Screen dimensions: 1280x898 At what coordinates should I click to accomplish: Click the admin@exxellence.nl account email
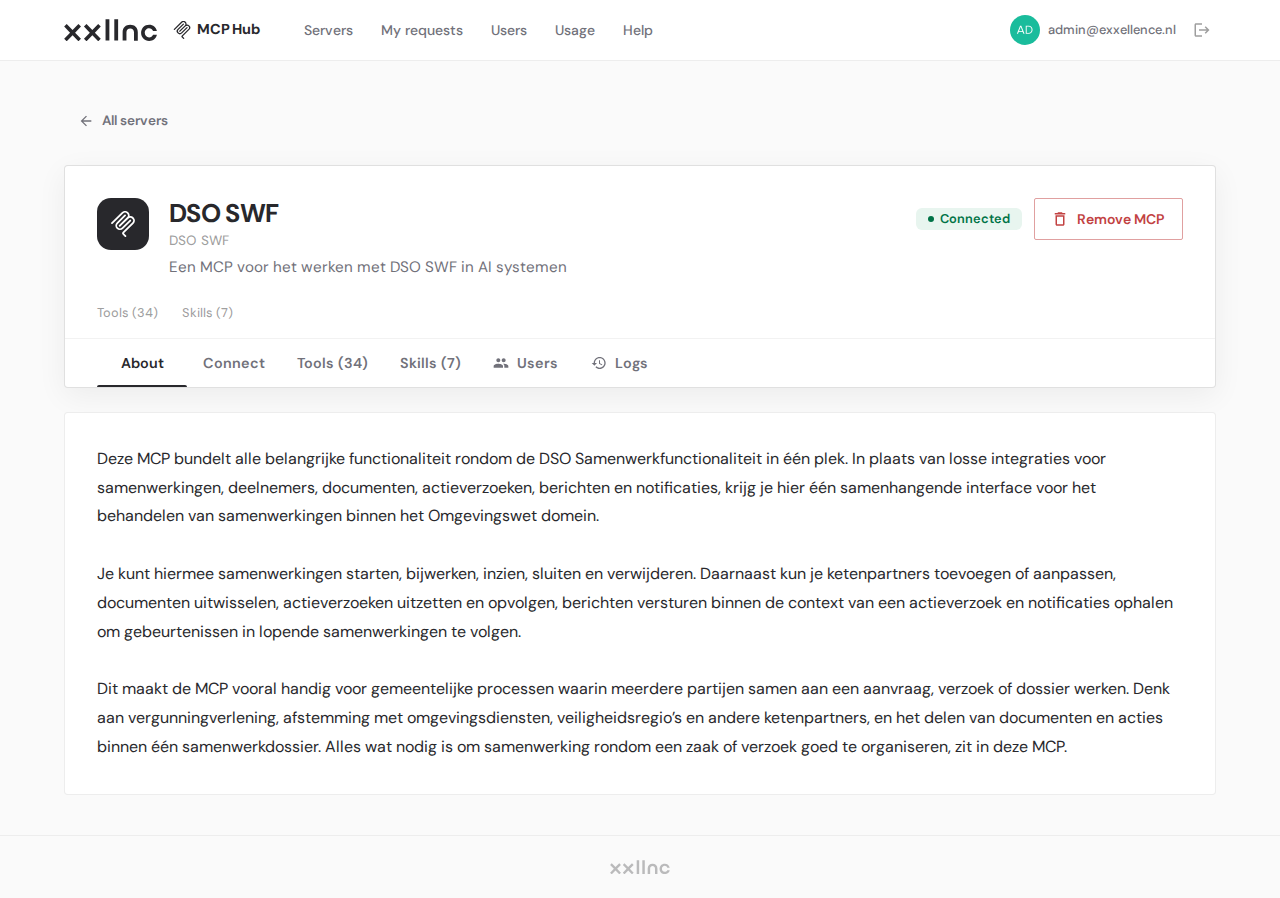[1112, 30]
